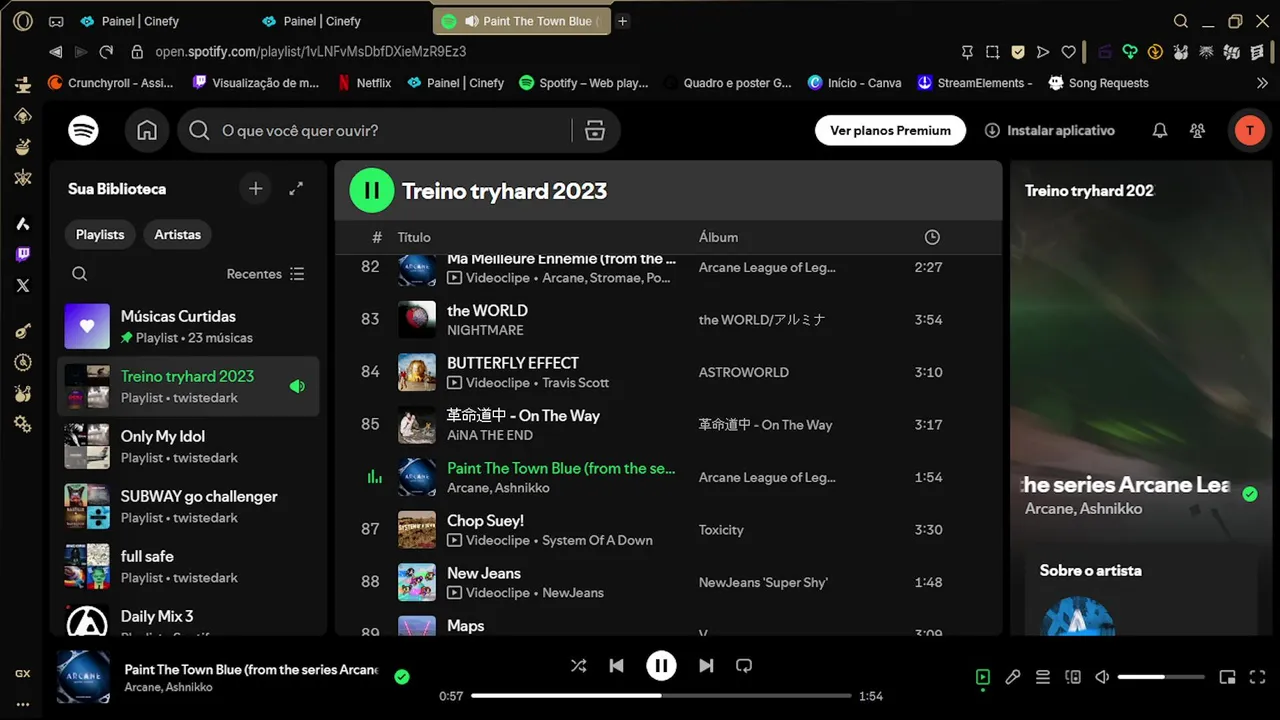
Task: Open Músicas Curtidas playlist
Action: [x=188, y=326]
